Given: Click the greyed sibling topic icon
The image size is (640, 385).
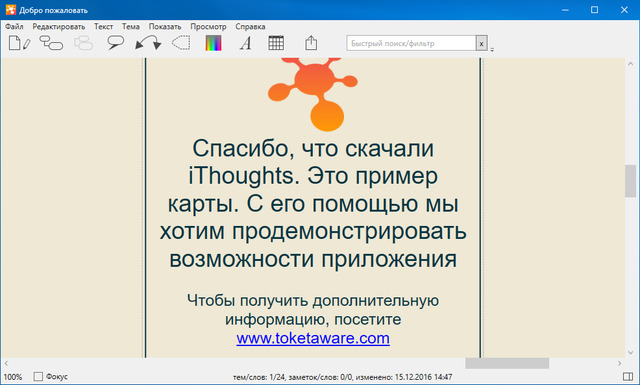Looking at the screenshot, I should click(83, 43).
